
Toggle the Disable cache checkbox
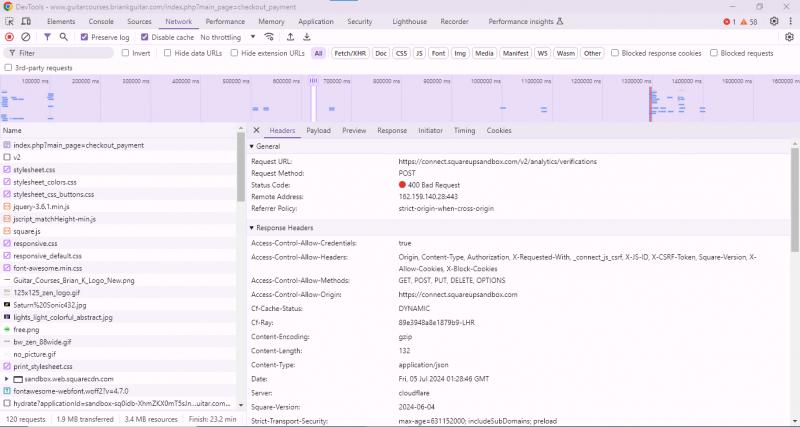click(x=144, y=37)
